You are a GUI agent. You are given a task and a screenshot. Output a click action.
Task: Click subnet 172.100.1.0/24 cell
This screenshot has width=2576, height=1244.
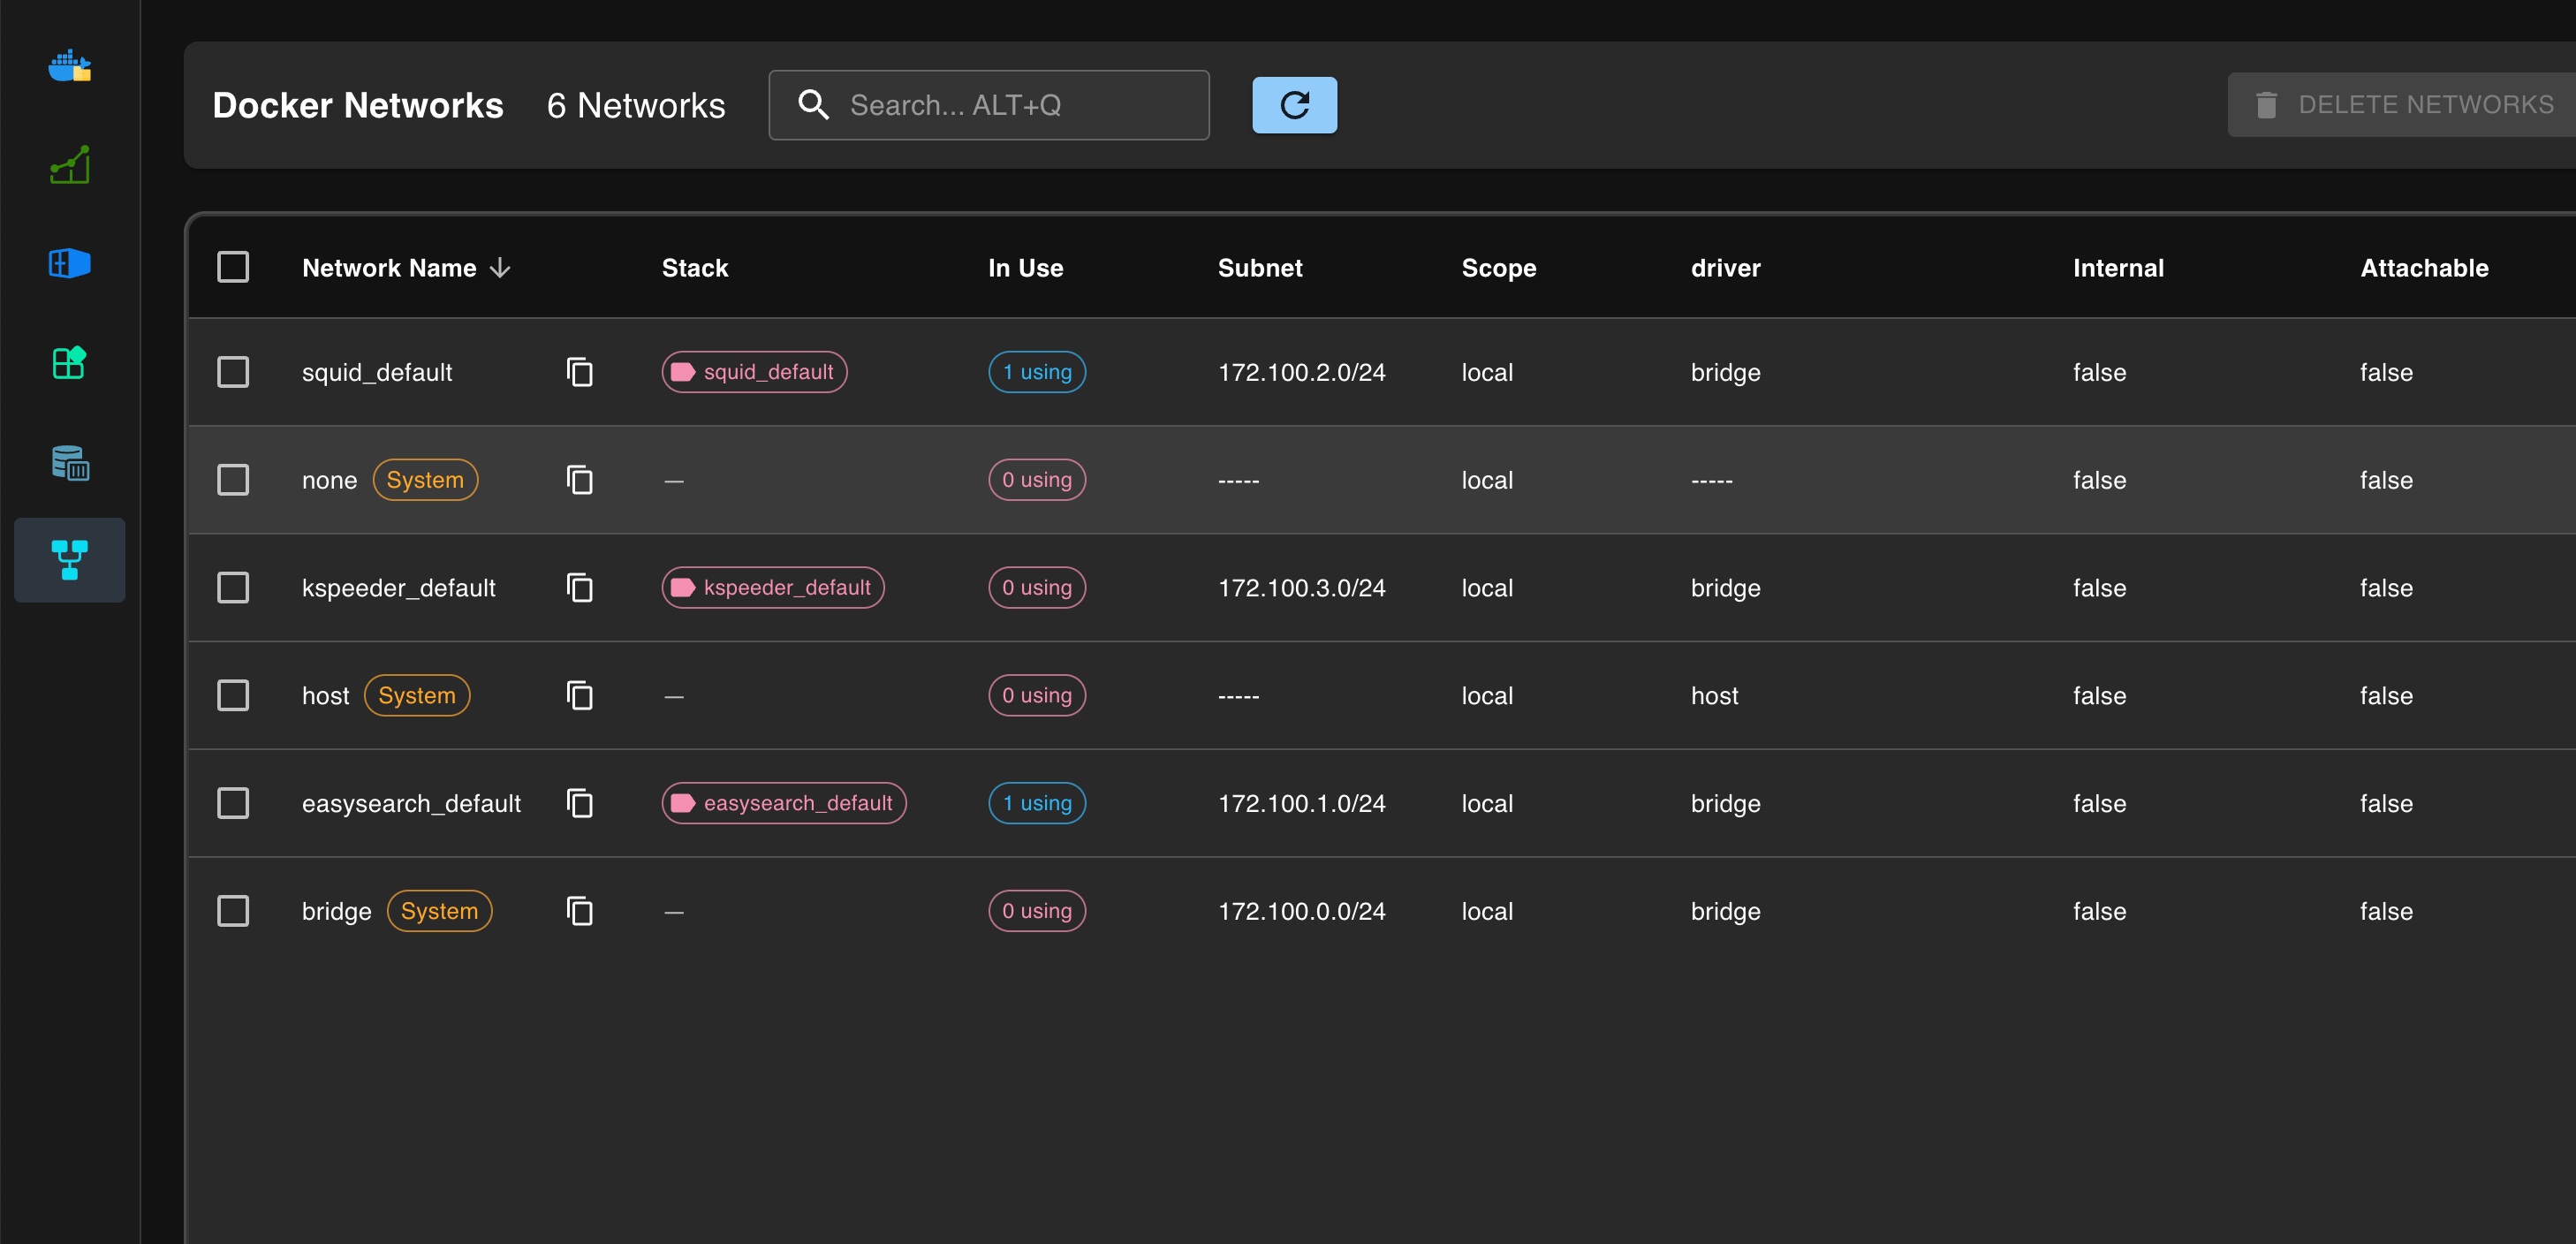point(1302,804)
